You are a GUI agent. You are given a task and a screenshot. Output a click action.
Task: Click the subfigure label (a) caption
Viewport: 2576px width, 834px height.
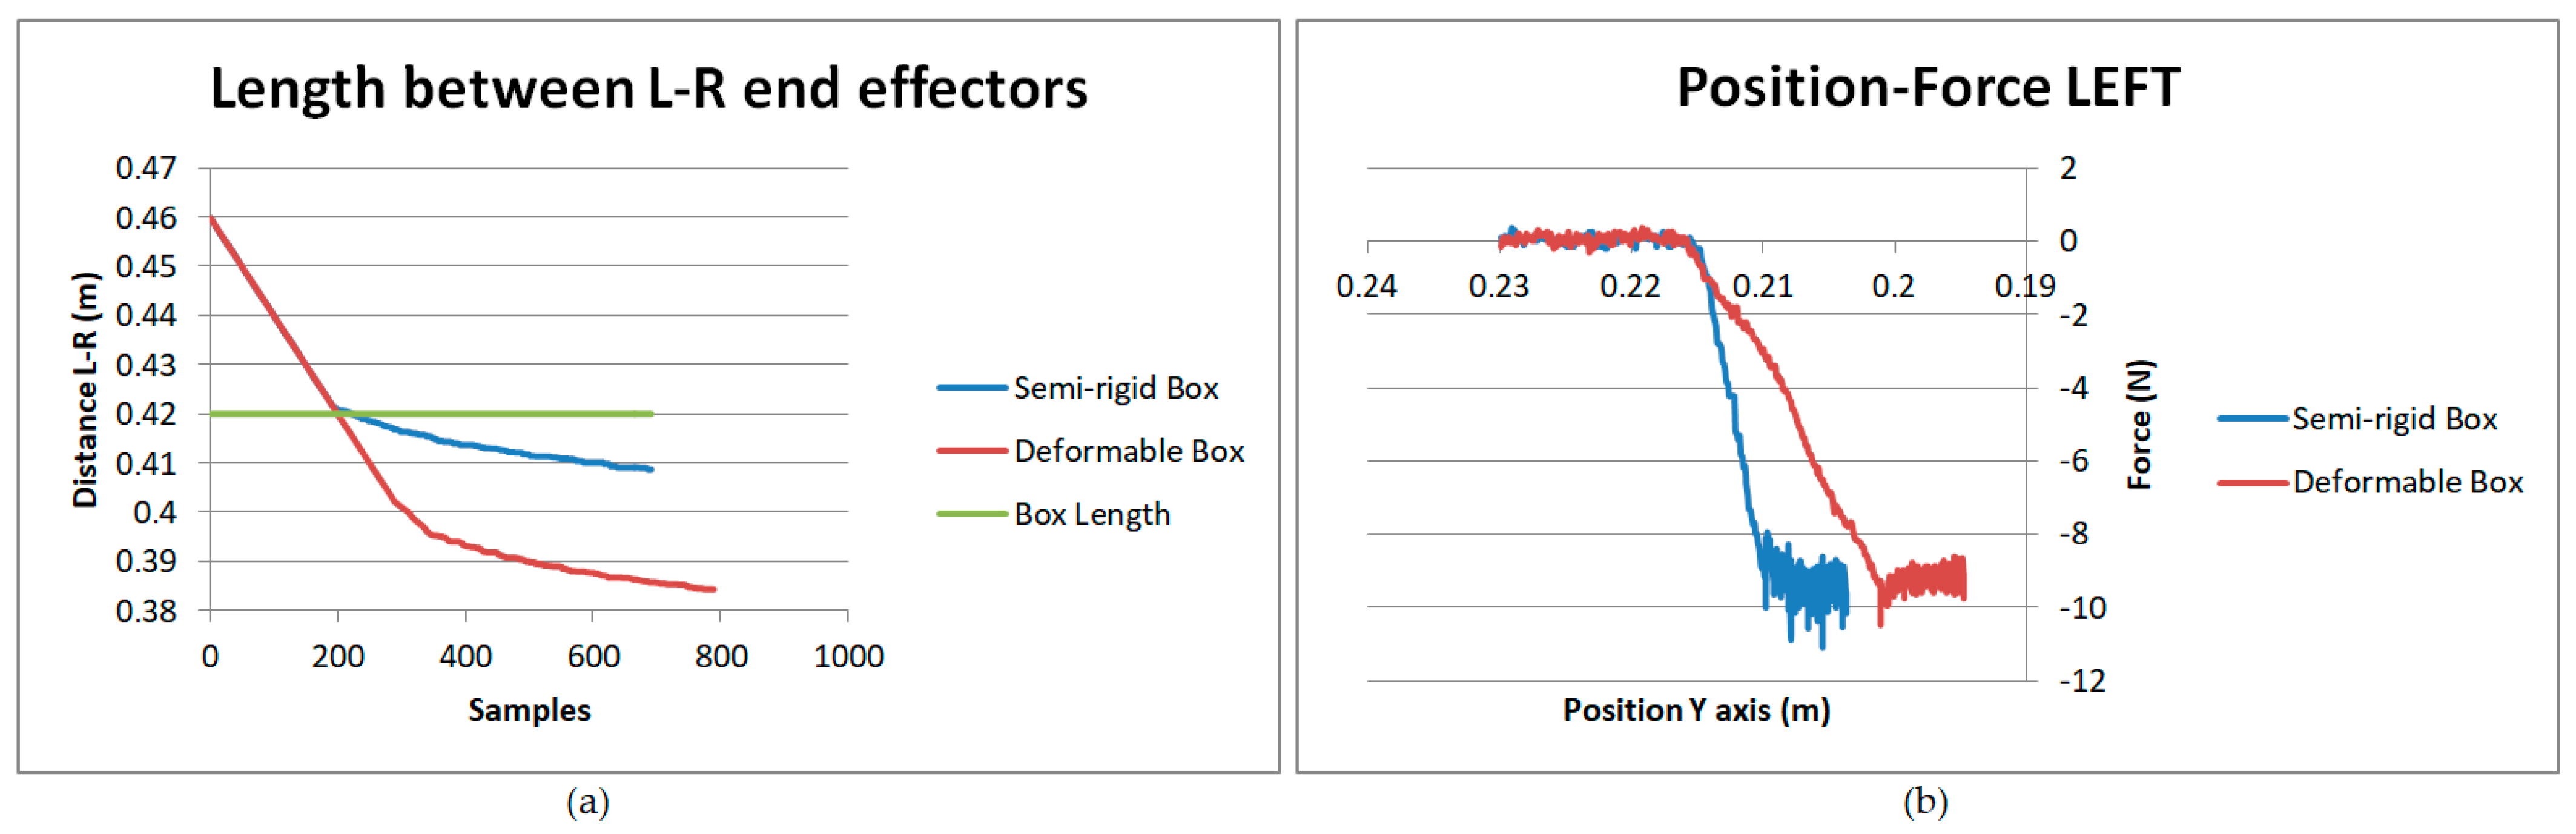tap(587, 802)
